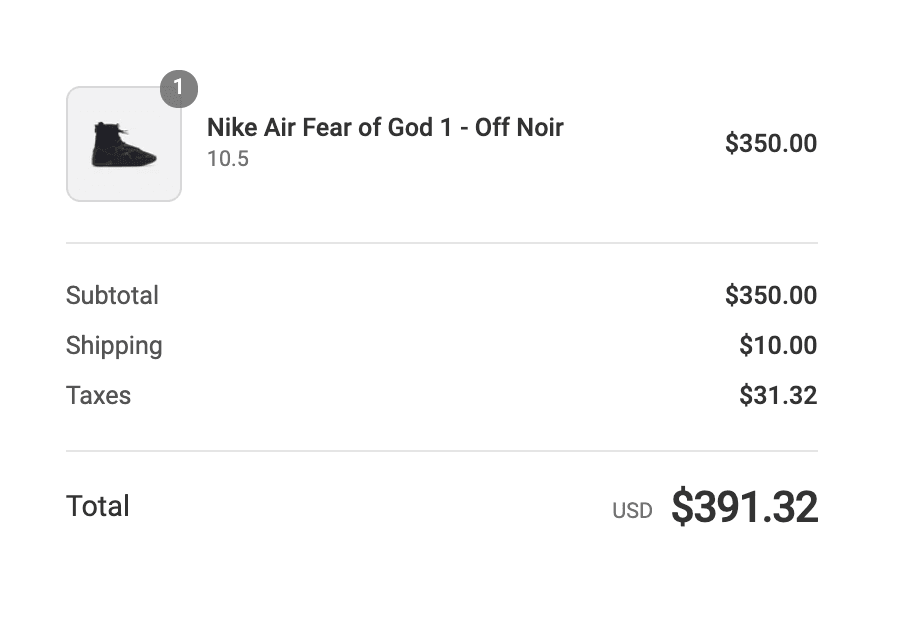Click the Shipping label
This screenshot has height=636, width=918.
(x=114, y=346)
